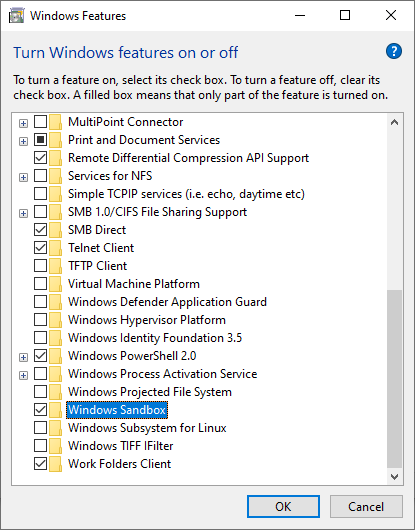415x530 pixels.
Task: Enable the MultiPoint Connector checkbox
Action: click(x=41, y=122)
